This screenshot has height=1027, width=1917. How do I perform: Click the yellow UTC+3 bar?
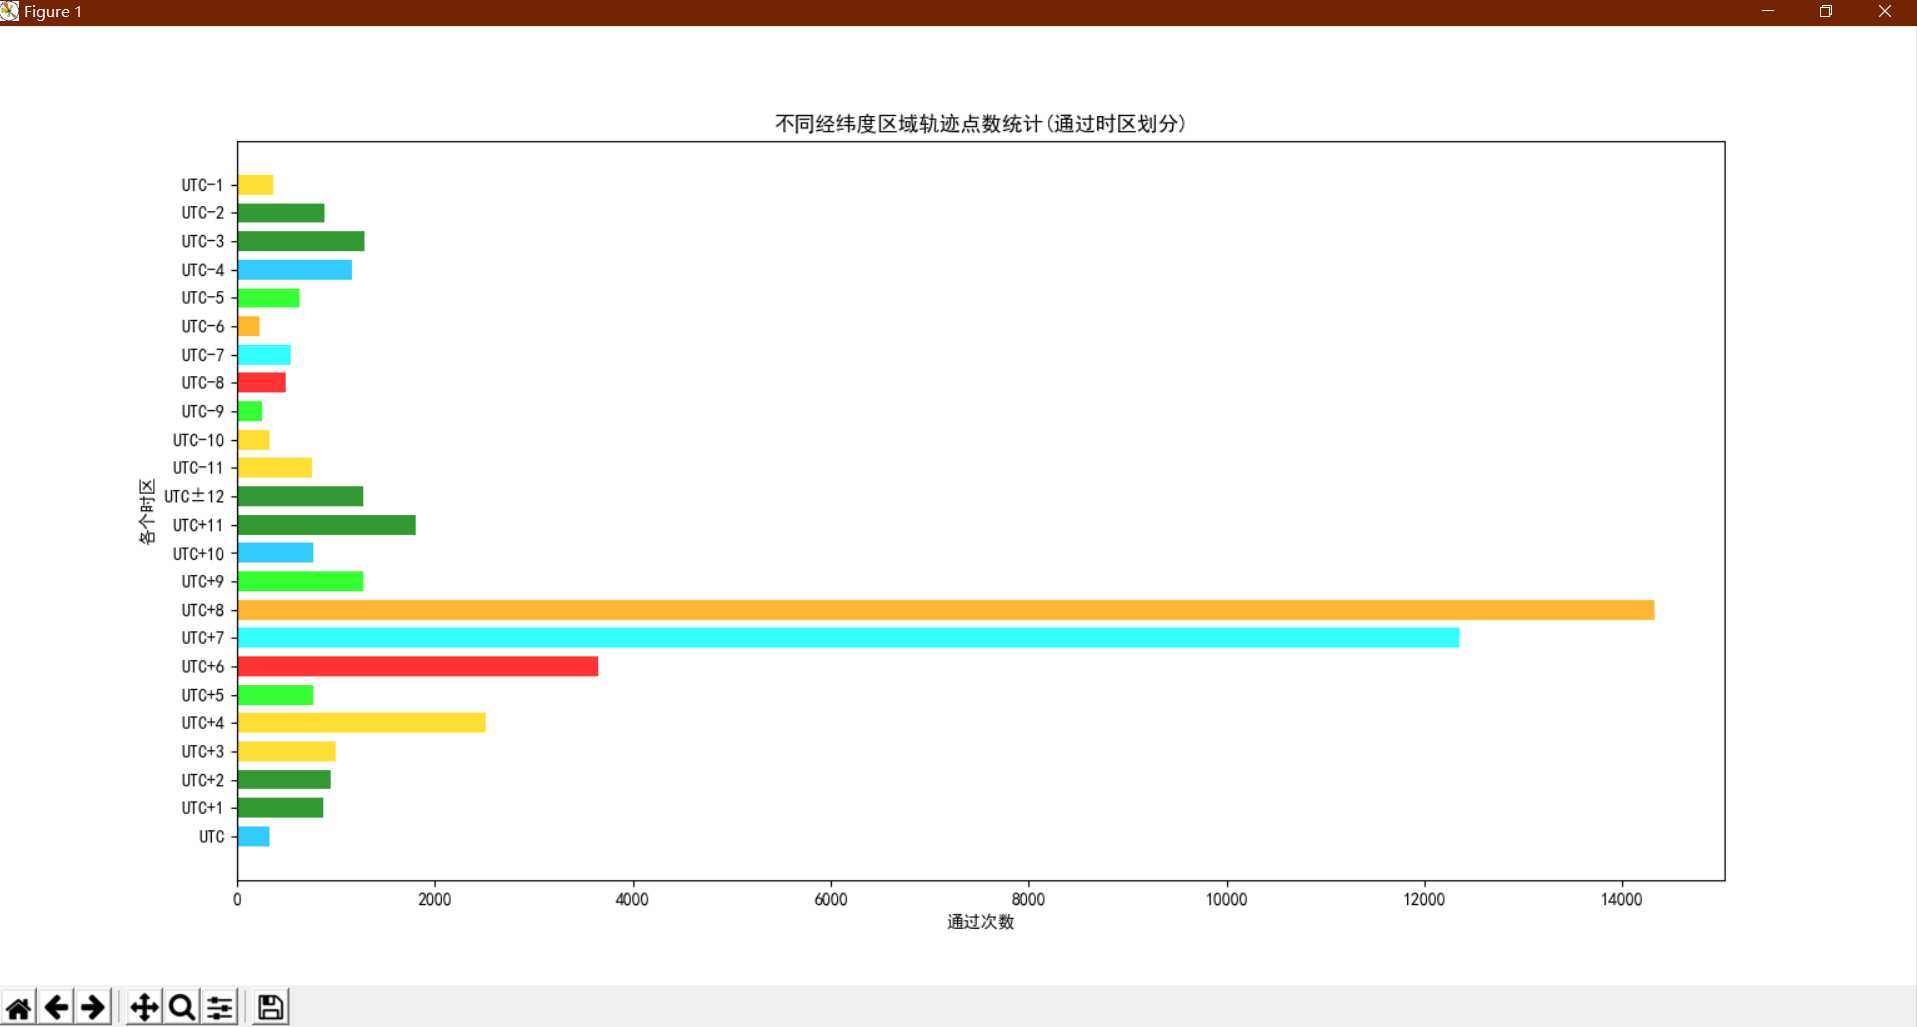[287, 751]
